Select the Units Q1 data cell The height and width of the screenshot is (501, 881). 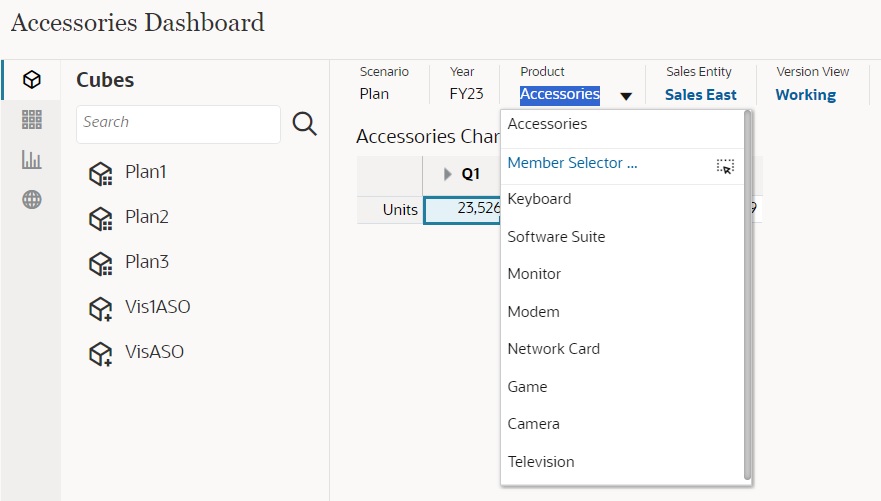463,209
